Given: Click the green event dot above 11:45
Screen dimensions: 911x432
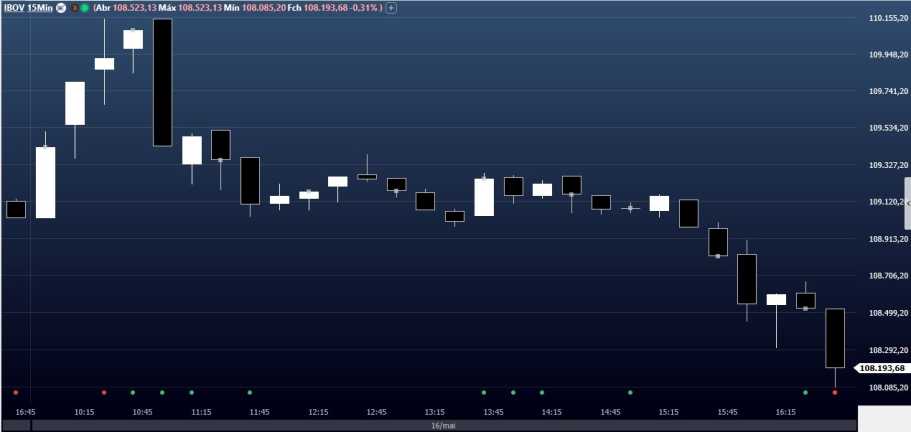Looking at the screenshot, I should point(250,392).
